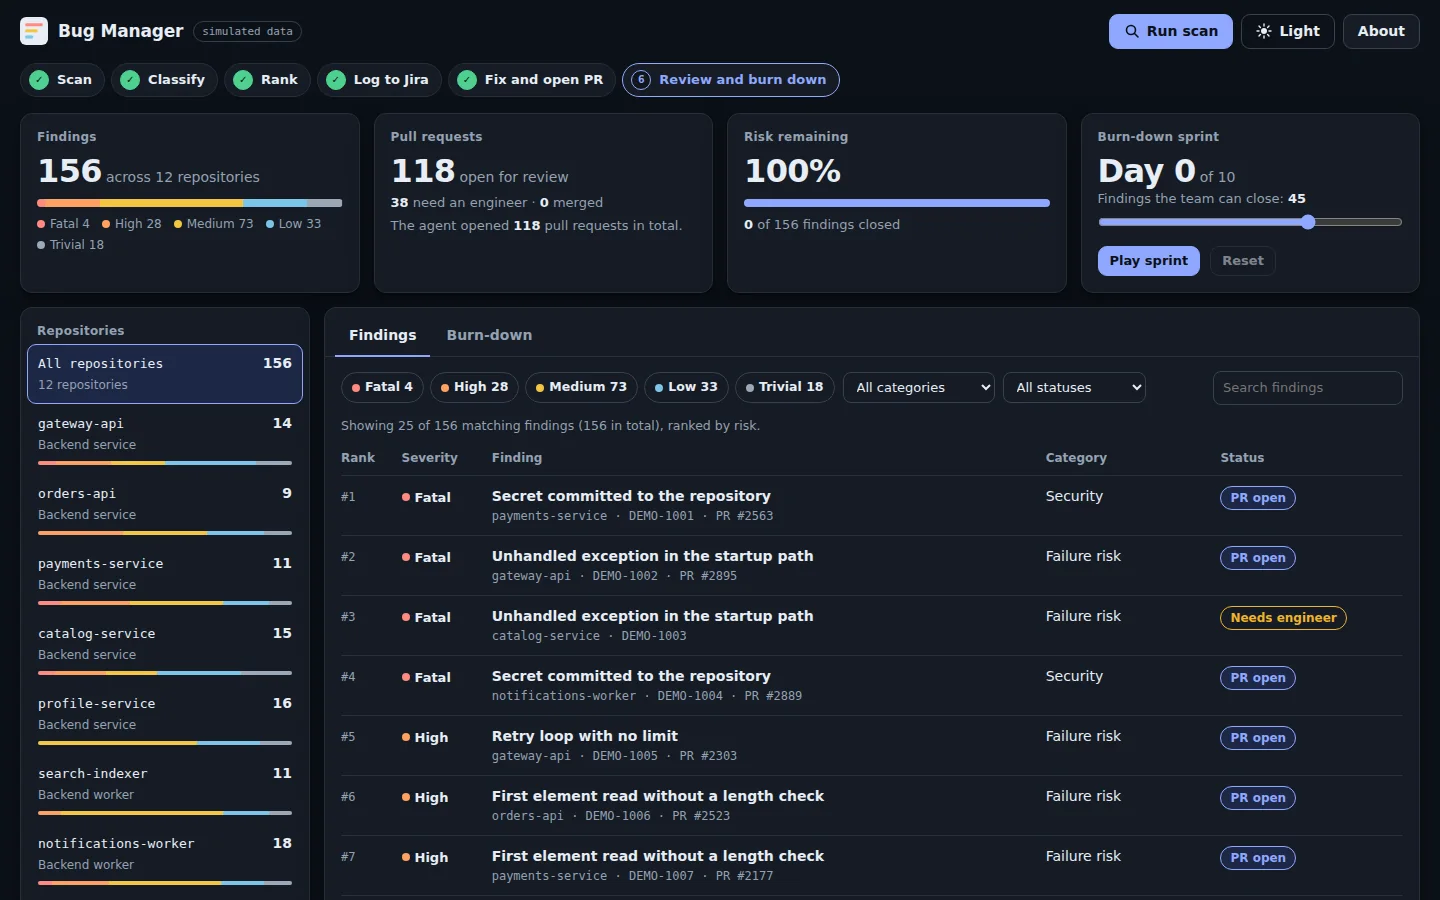The height and width of the screenshot is (900, 1440).
Task: Toggle the Trivial 18 severity filter
Action: coord(785,387)
